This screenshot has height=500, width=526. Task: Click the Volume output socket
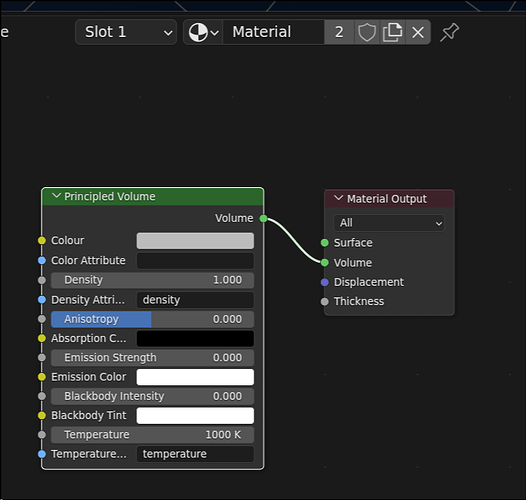[263, 219]
